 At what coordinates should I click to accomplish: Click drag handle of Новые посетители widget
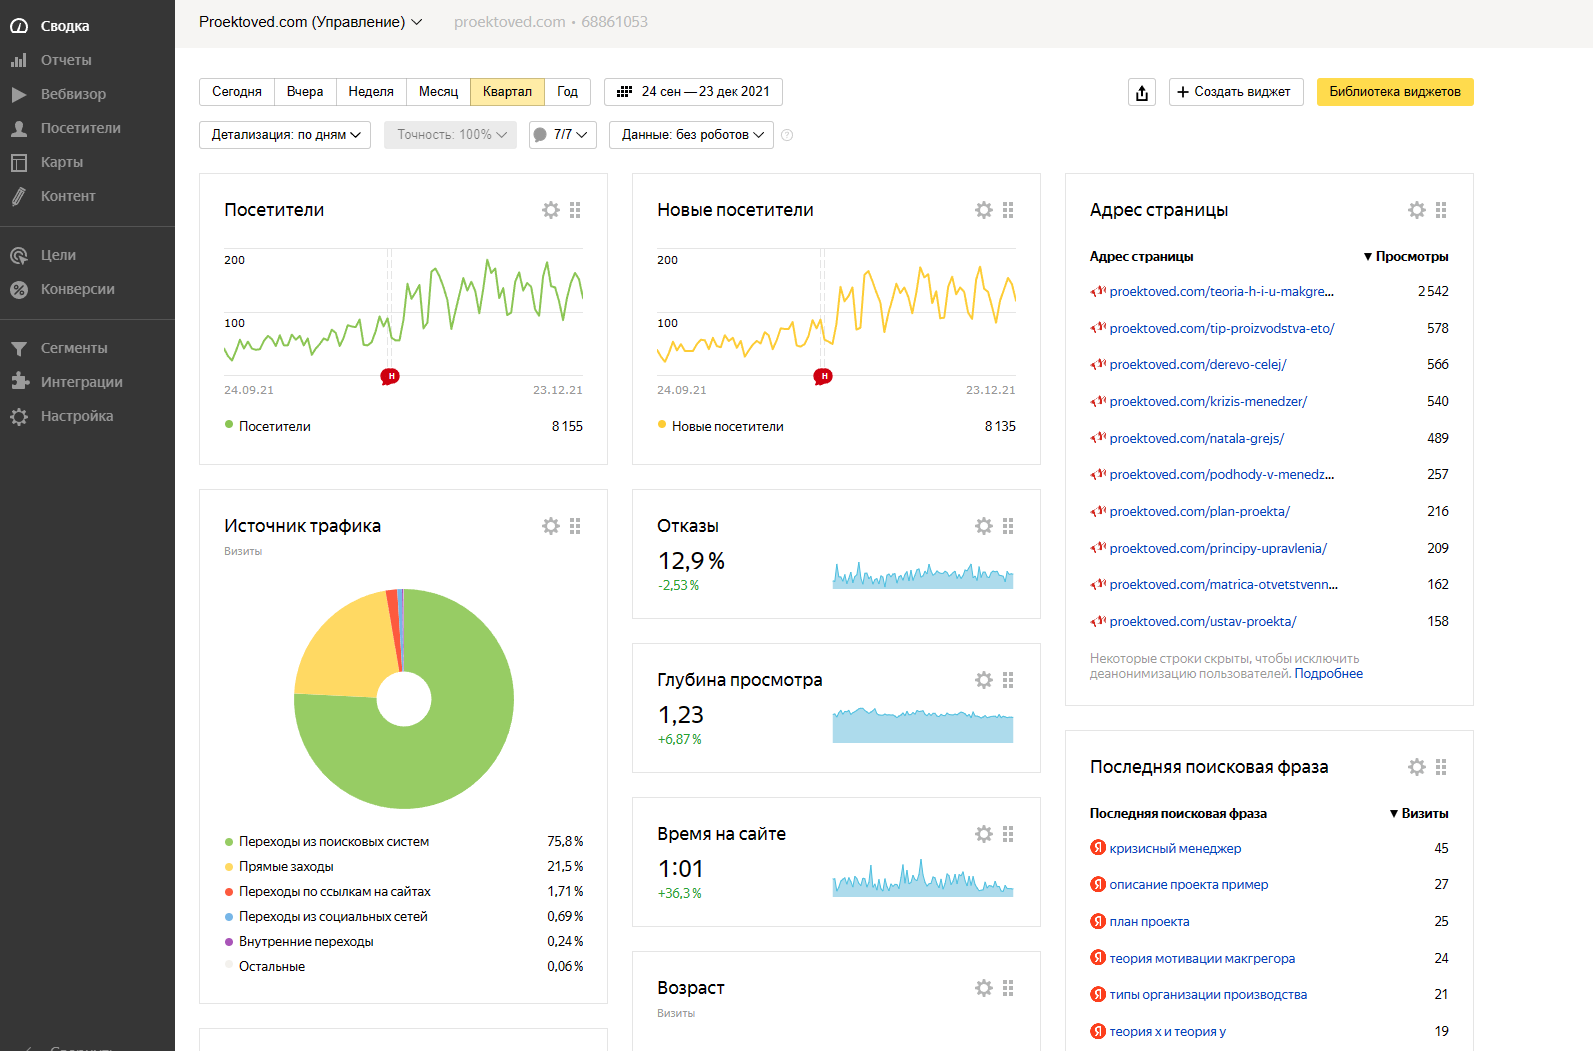coord(1008,210)
